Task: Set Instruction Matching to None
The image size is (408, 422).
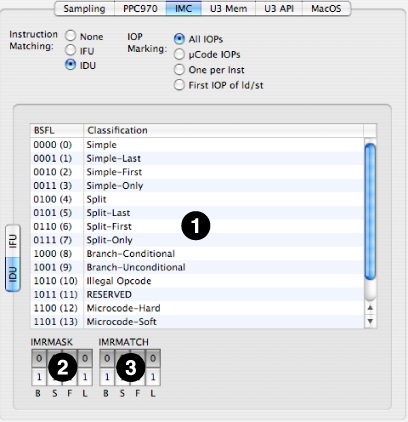Action: (70, 36)
